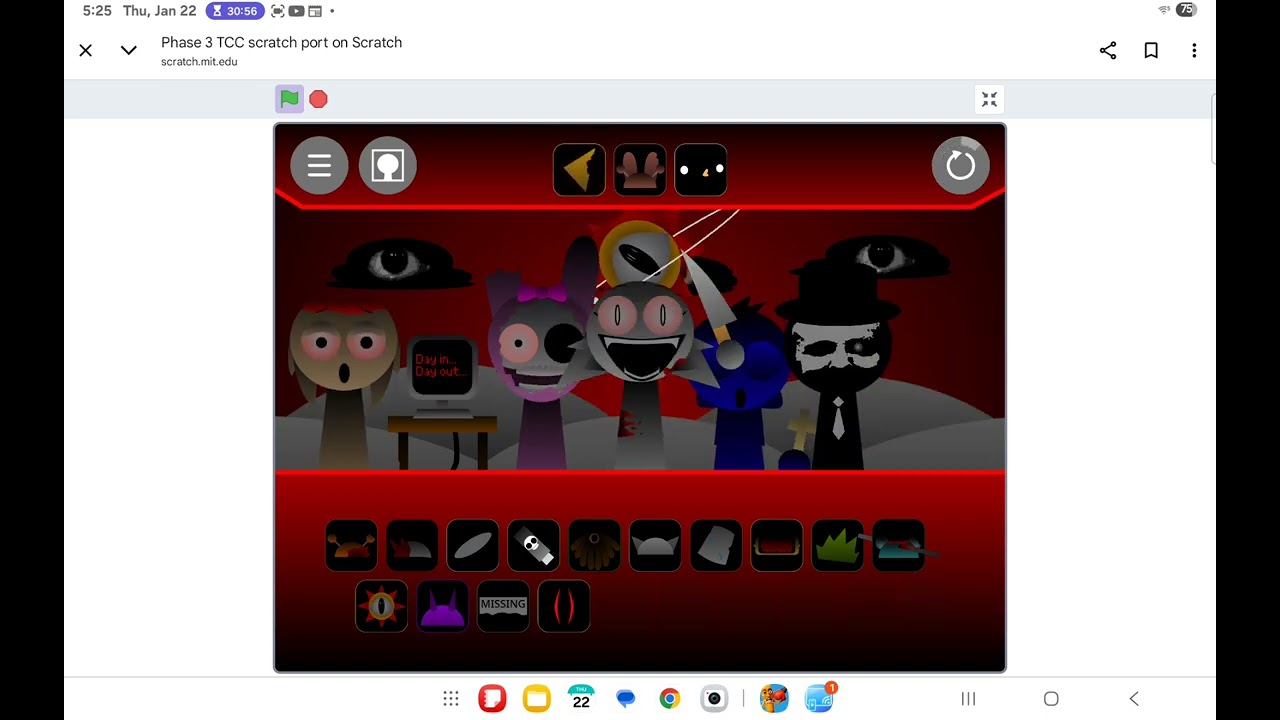Pick the MISSING poster icon
The height and width of the screenshot is (720, 1280).
click(503, 606)
